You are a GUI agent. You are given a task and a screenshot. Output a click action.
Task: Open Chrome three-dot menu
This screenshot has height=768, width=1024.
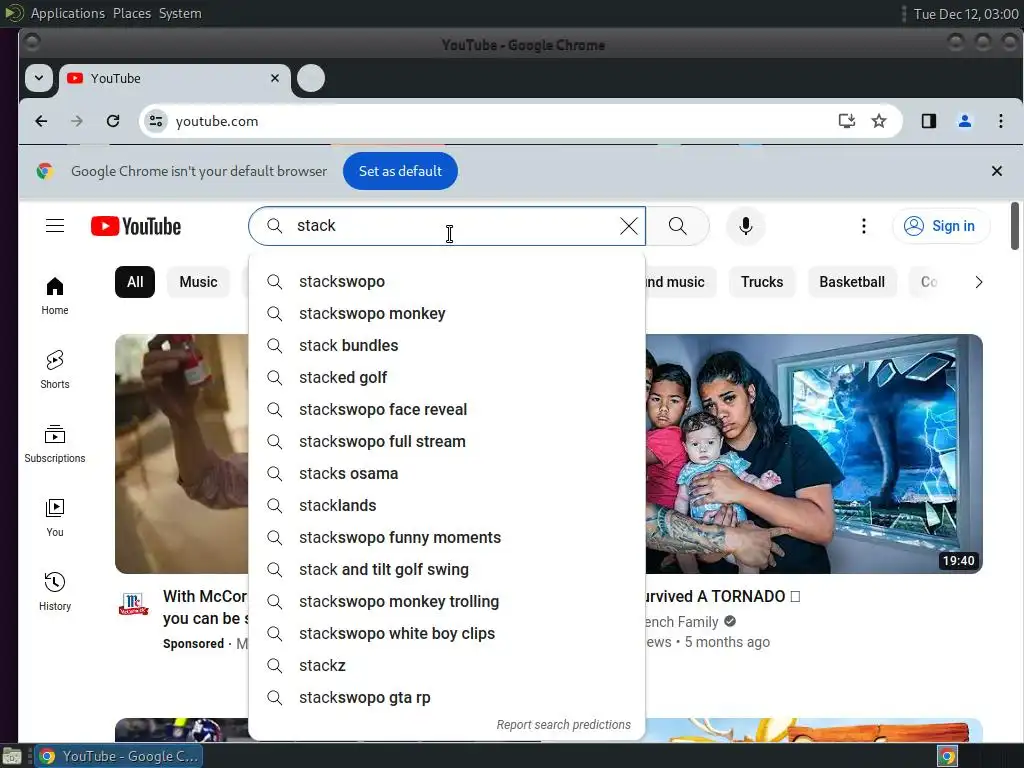(1000, 121)
